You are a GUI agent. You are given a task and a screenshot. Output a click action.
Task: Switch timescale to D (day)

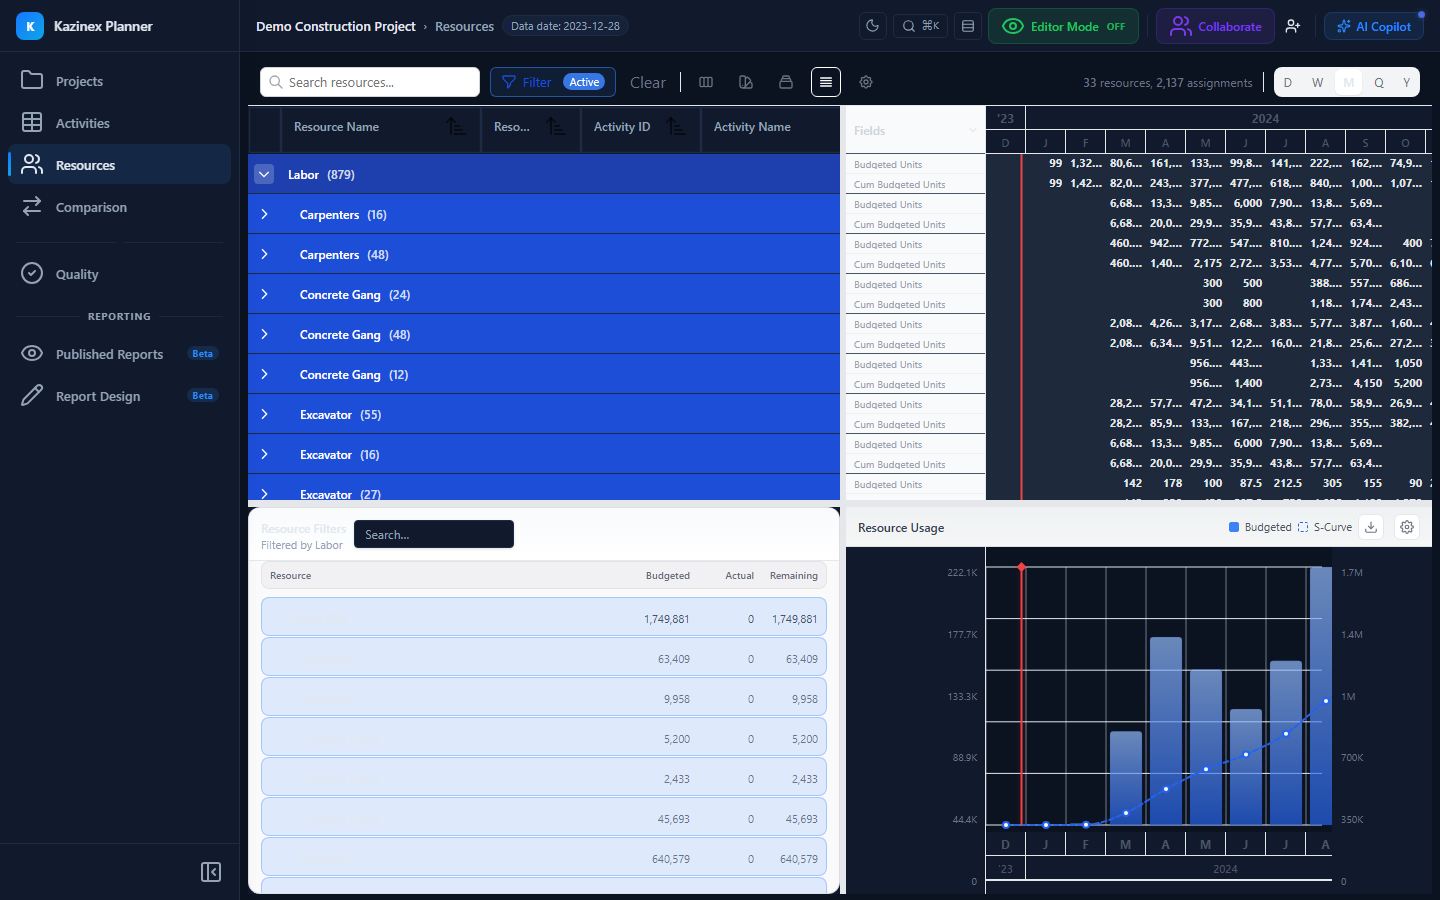click(x=1288, y=82)
